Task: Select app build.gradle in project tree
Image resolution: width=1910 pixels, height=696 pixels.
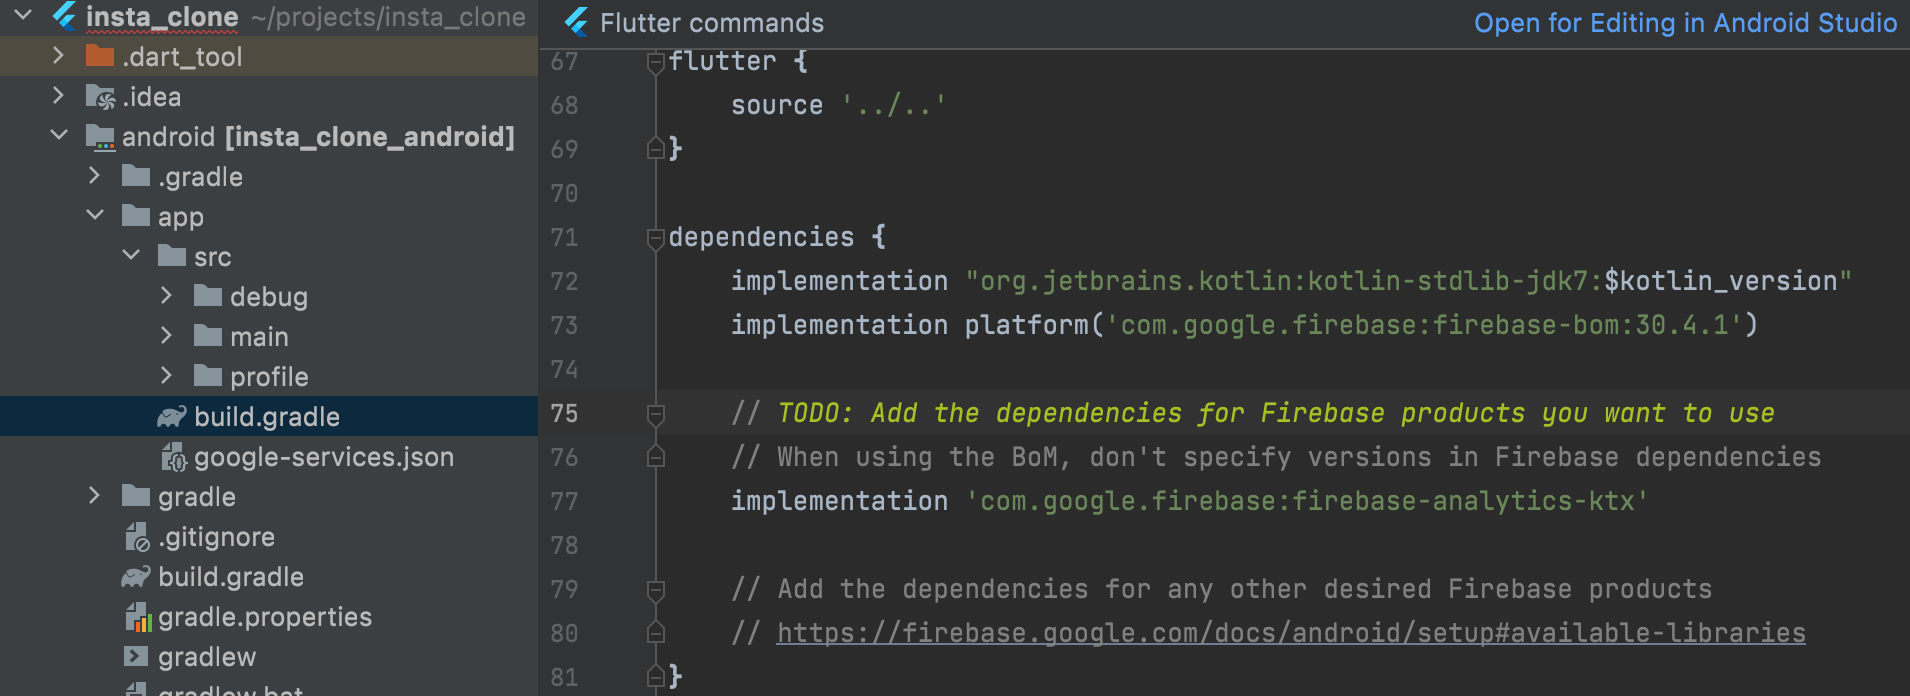Action: pyautogui.click(x=269, y=416)
